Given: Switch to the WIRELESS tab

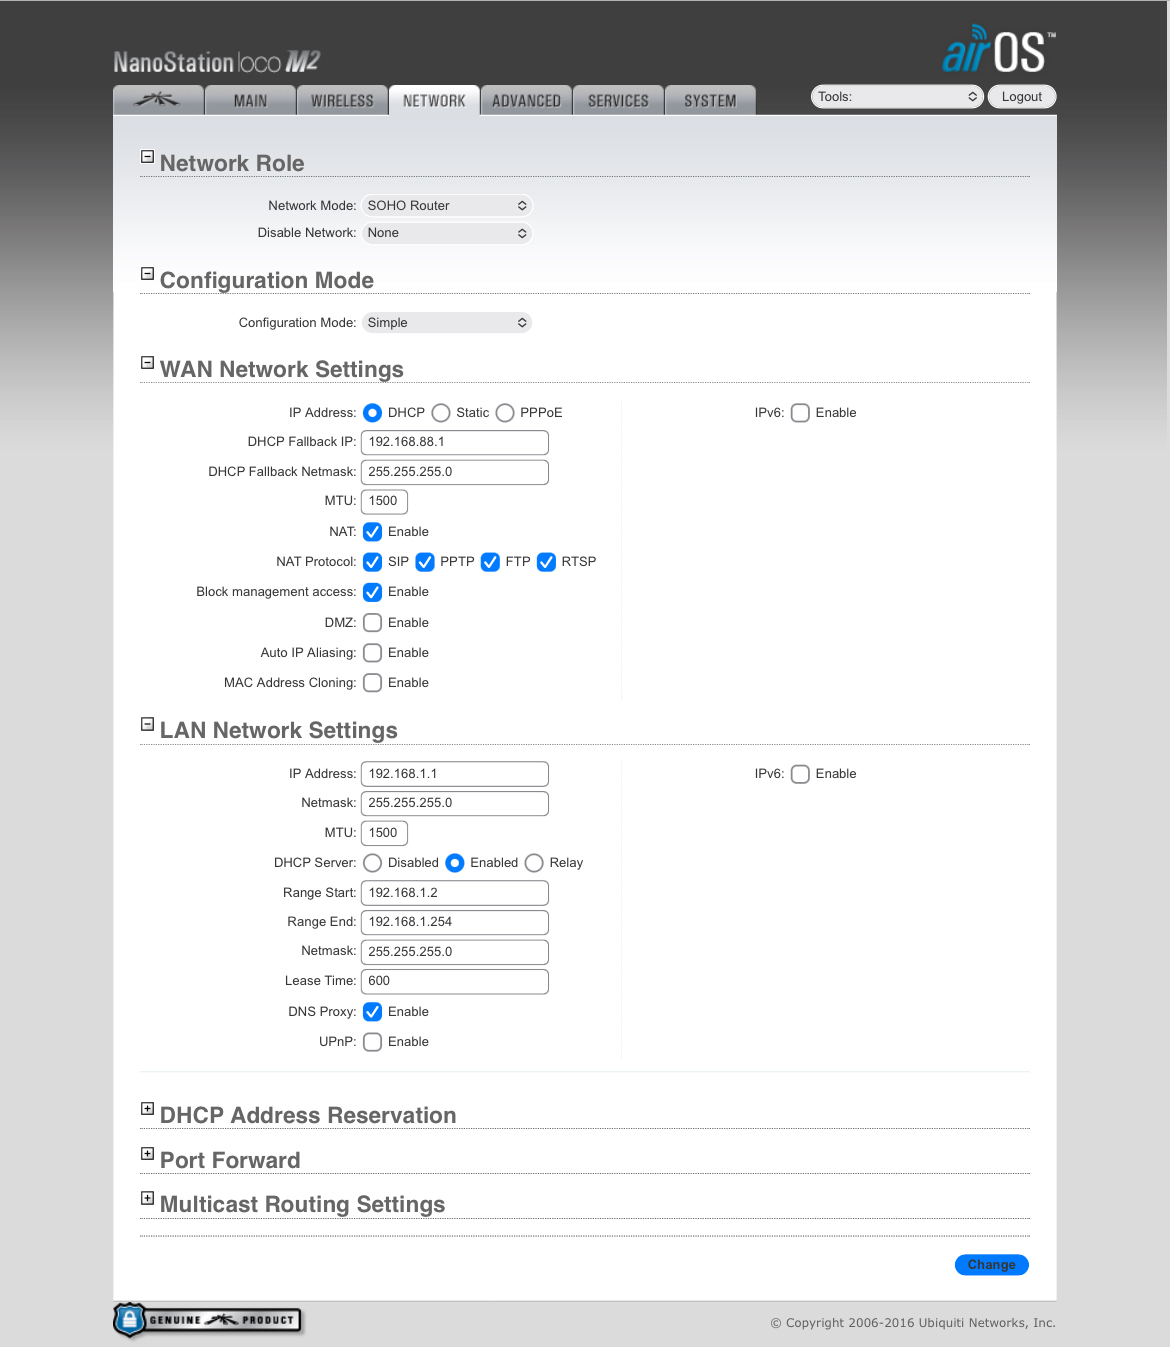Looking at the screenshot, I should (x=342, y=100).
